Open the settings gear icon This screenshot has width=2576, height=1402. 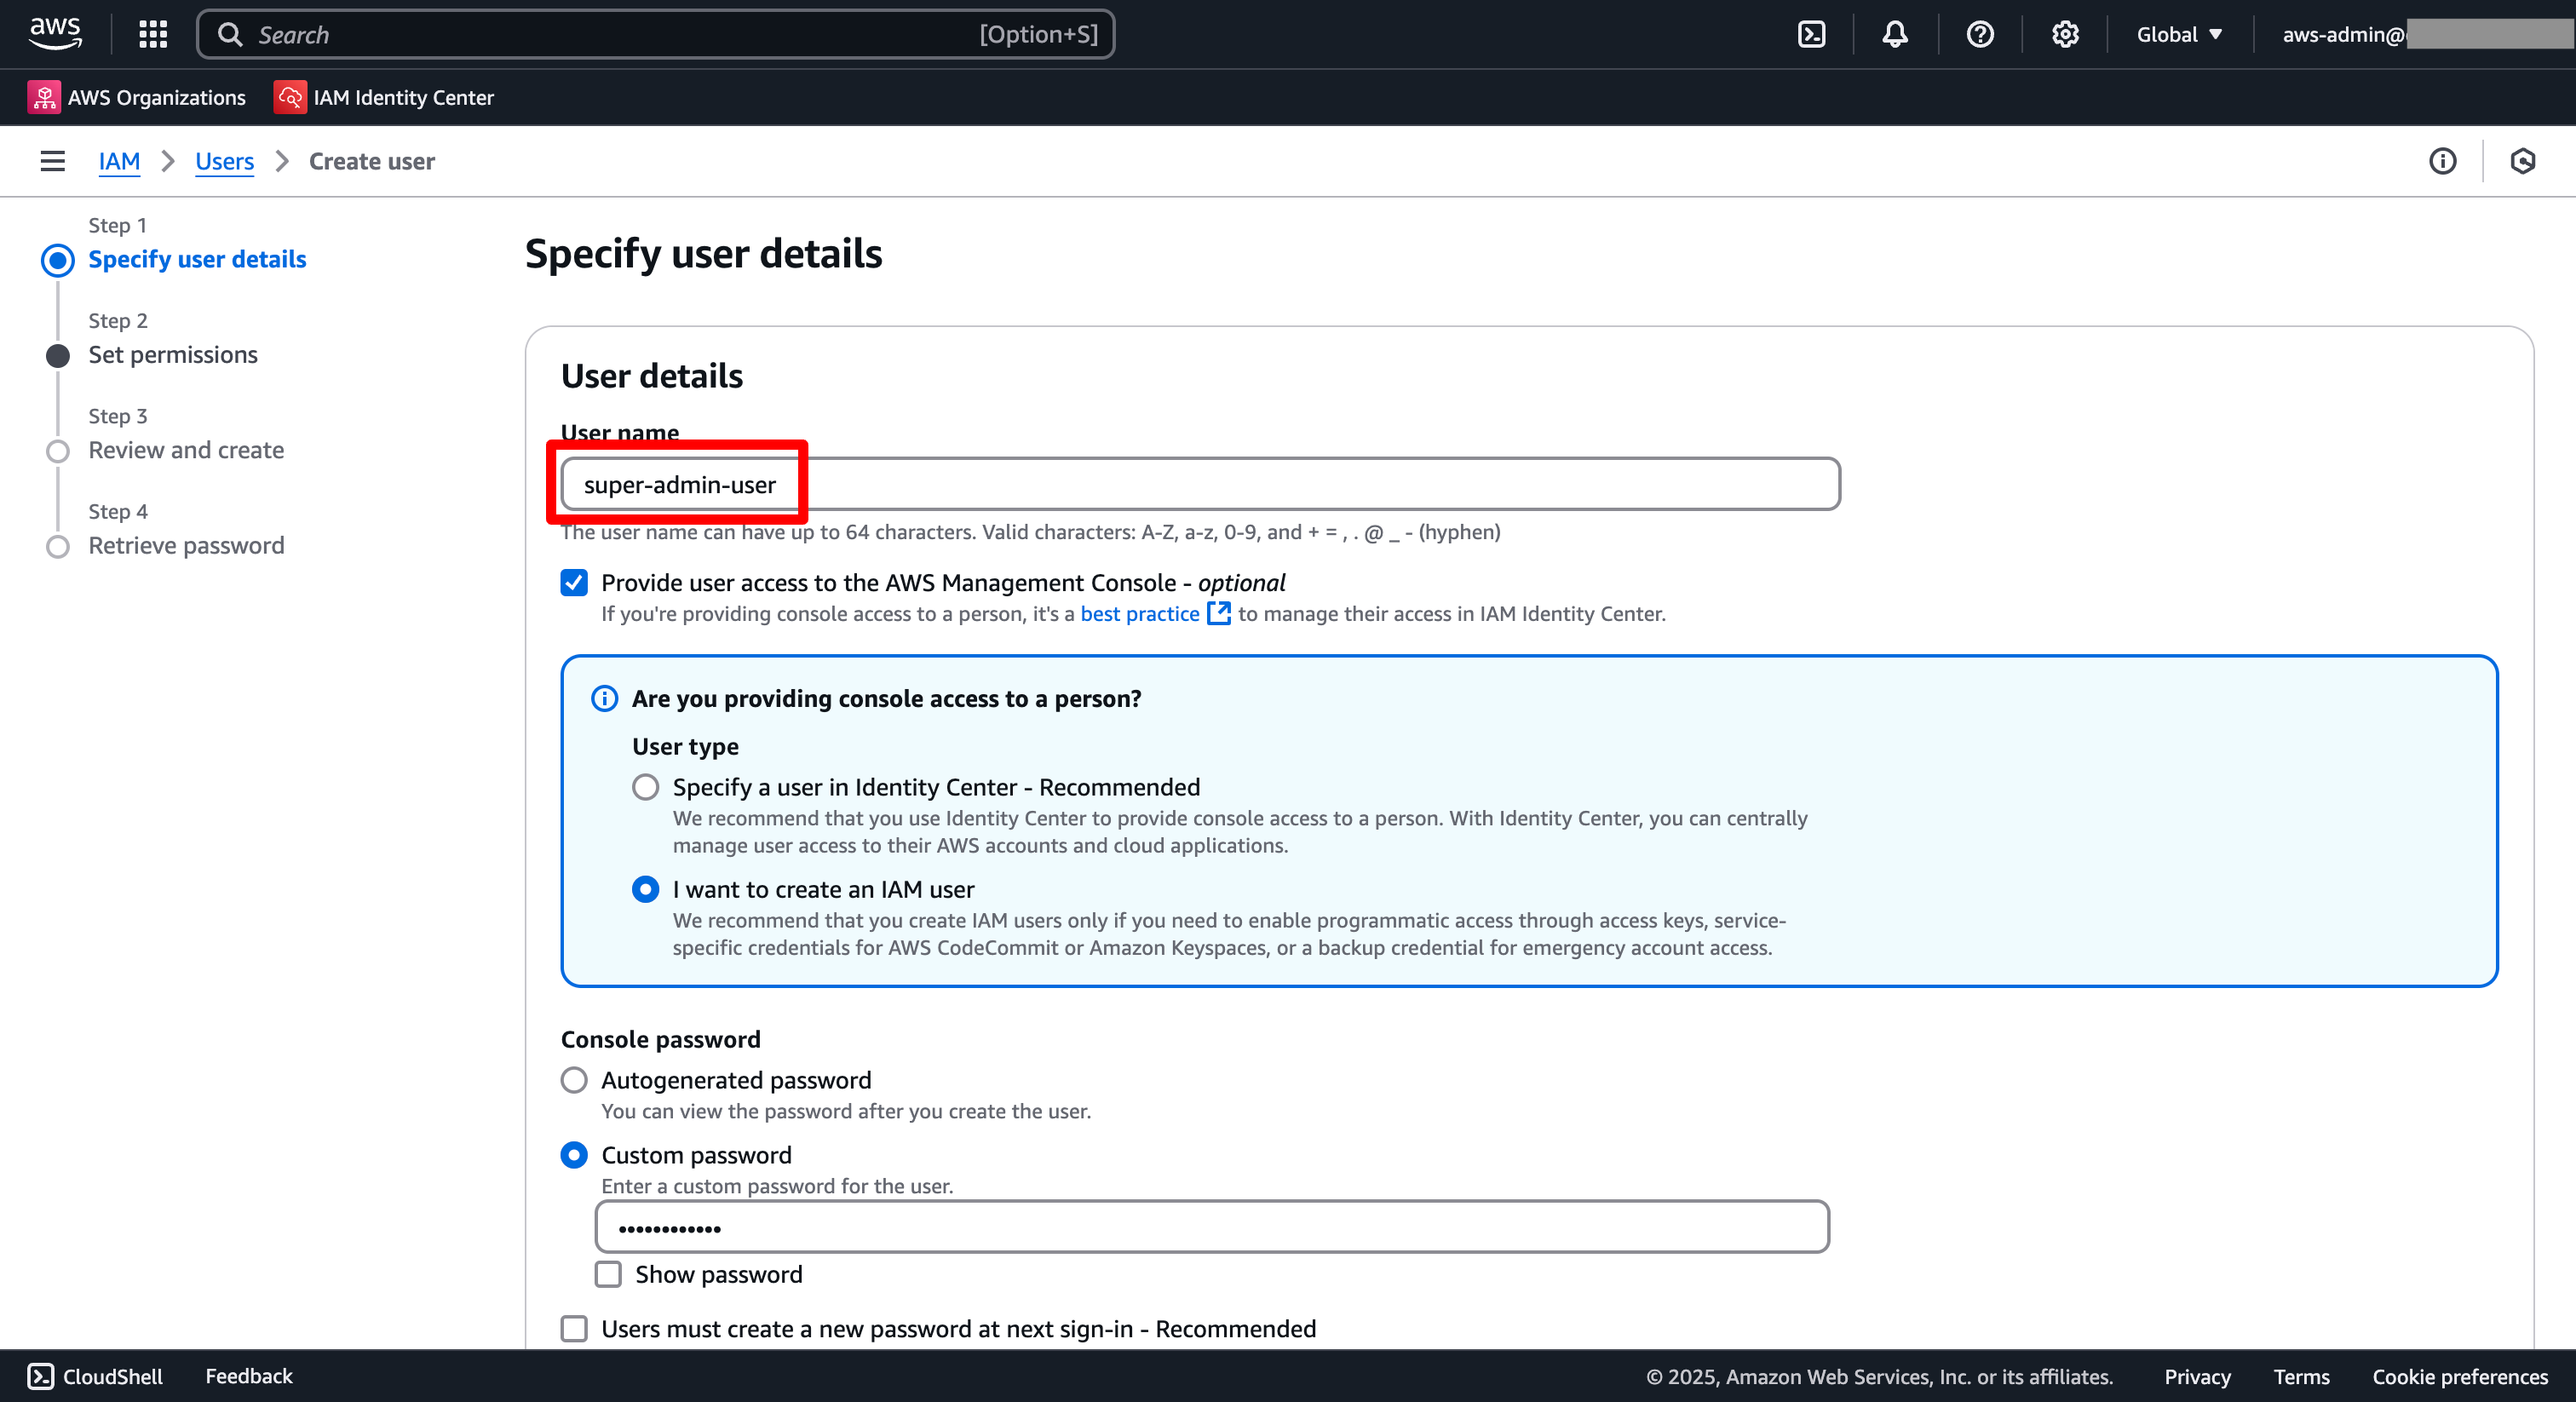[x=2066, y=34]
